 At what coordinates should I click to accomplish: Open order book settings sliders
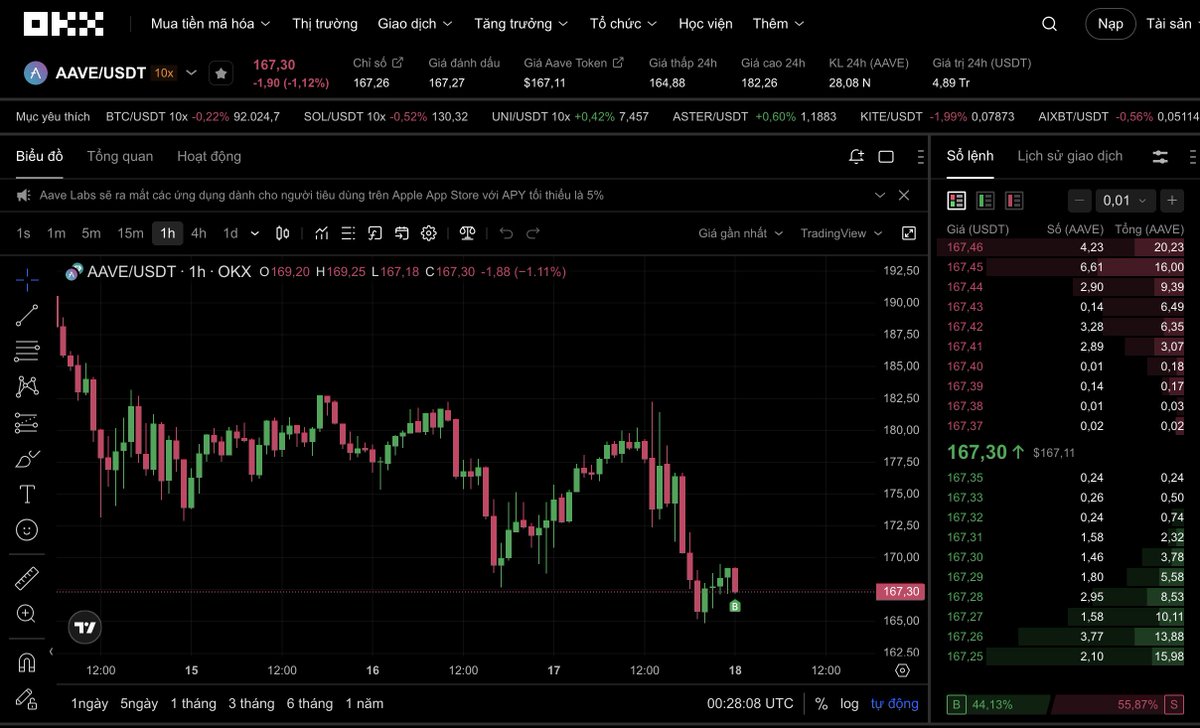point(1160,156)
